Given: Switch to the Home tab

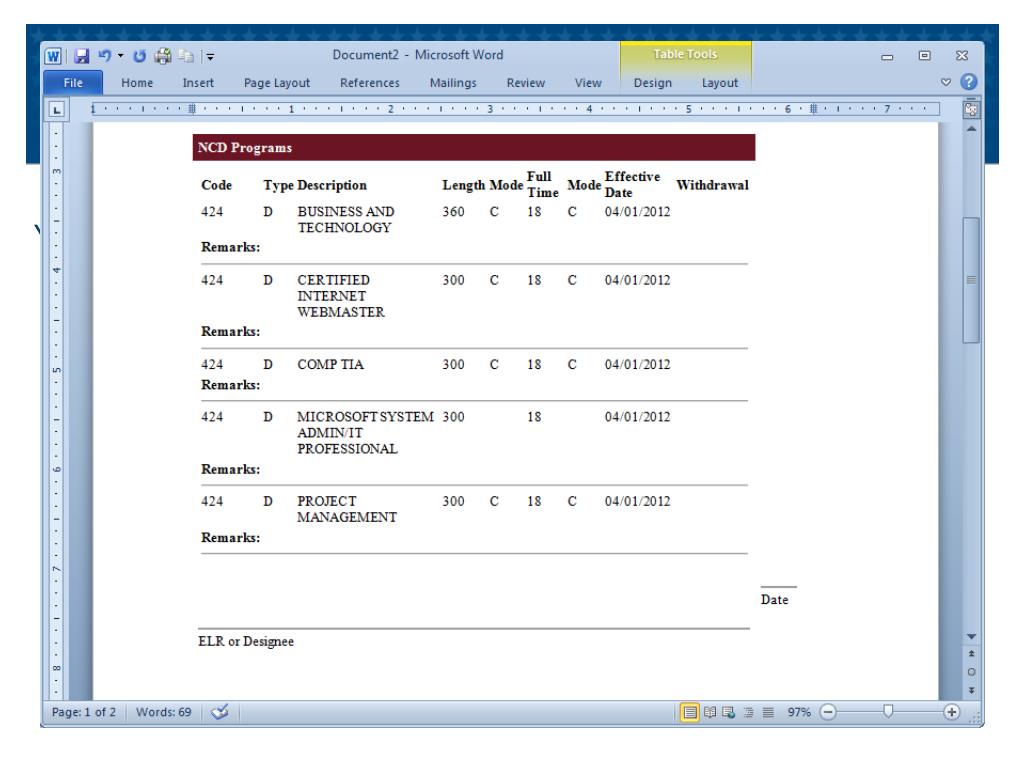Looking at the screenshot, I should pos(137,83).
